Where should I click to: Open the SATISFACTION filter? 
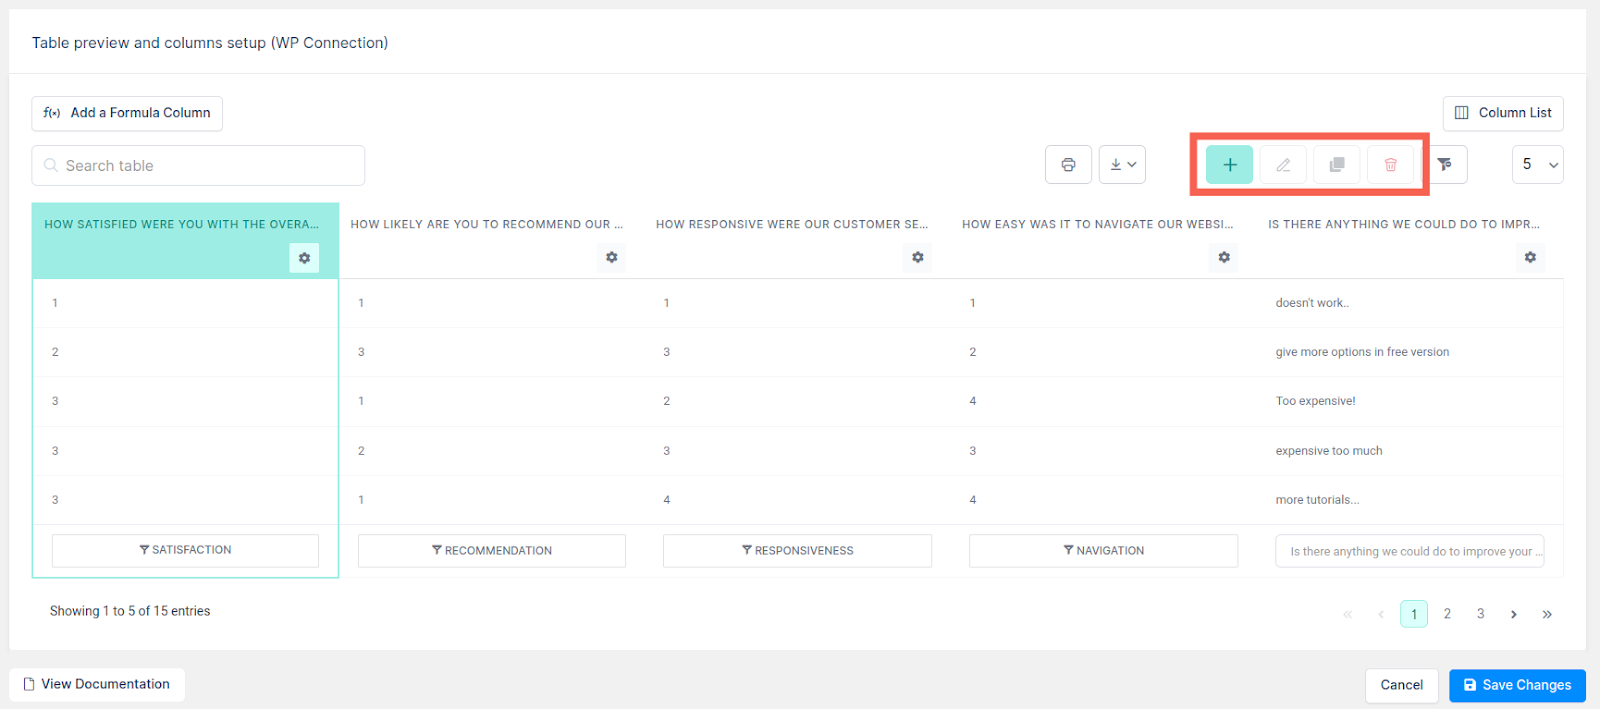click(185, 550)
